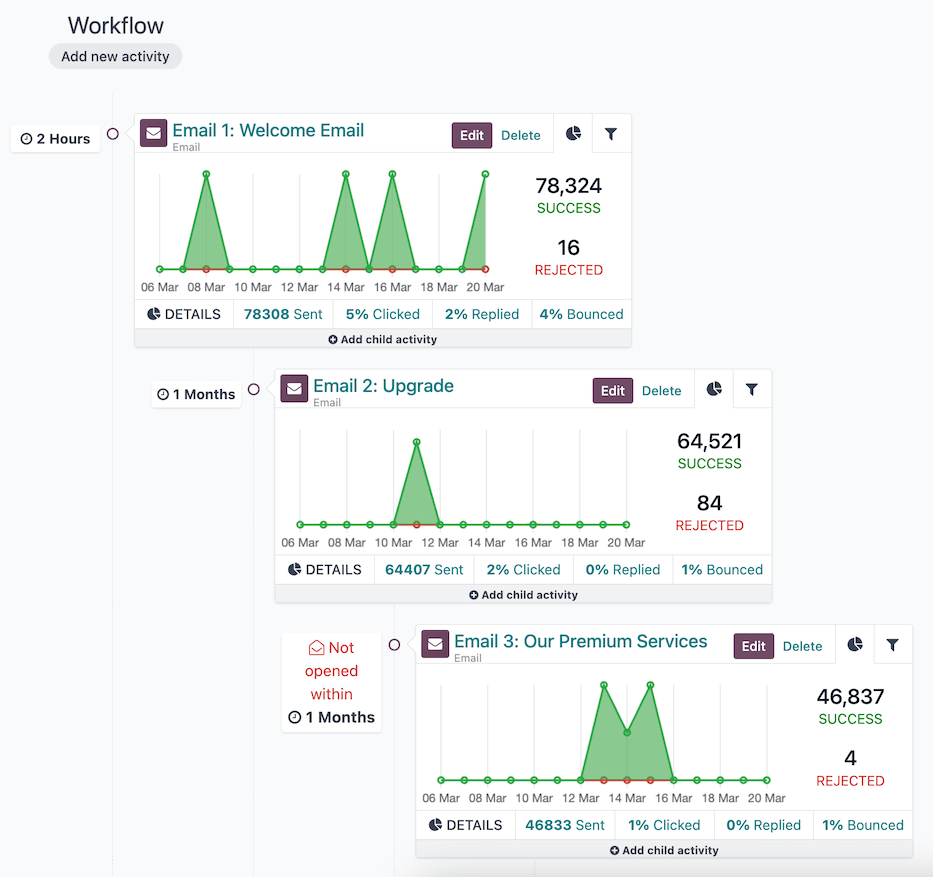The image size is (933, 877).
Task: Edit the Email 1: Welcome Email activity
Action: click(471, 134)
